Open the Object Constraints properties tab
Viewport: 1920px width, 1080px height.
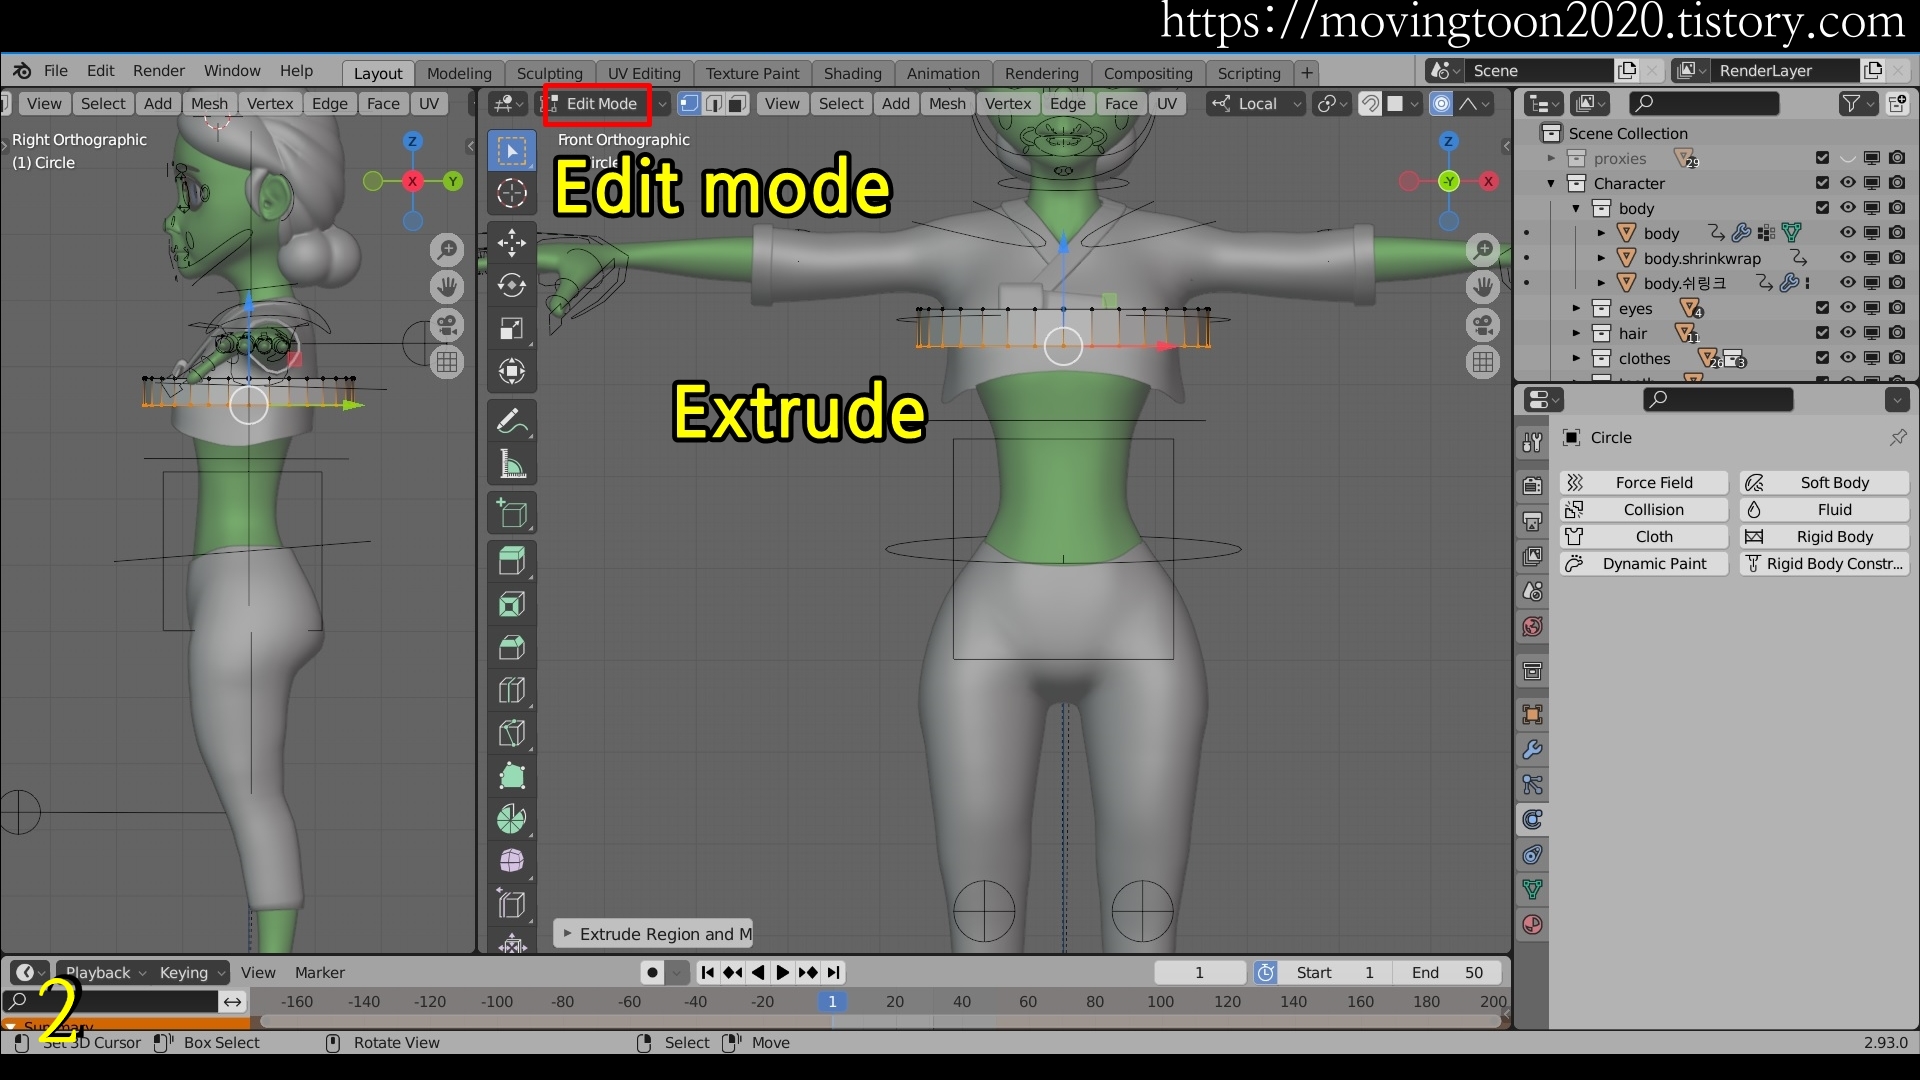click(1532, 855)
